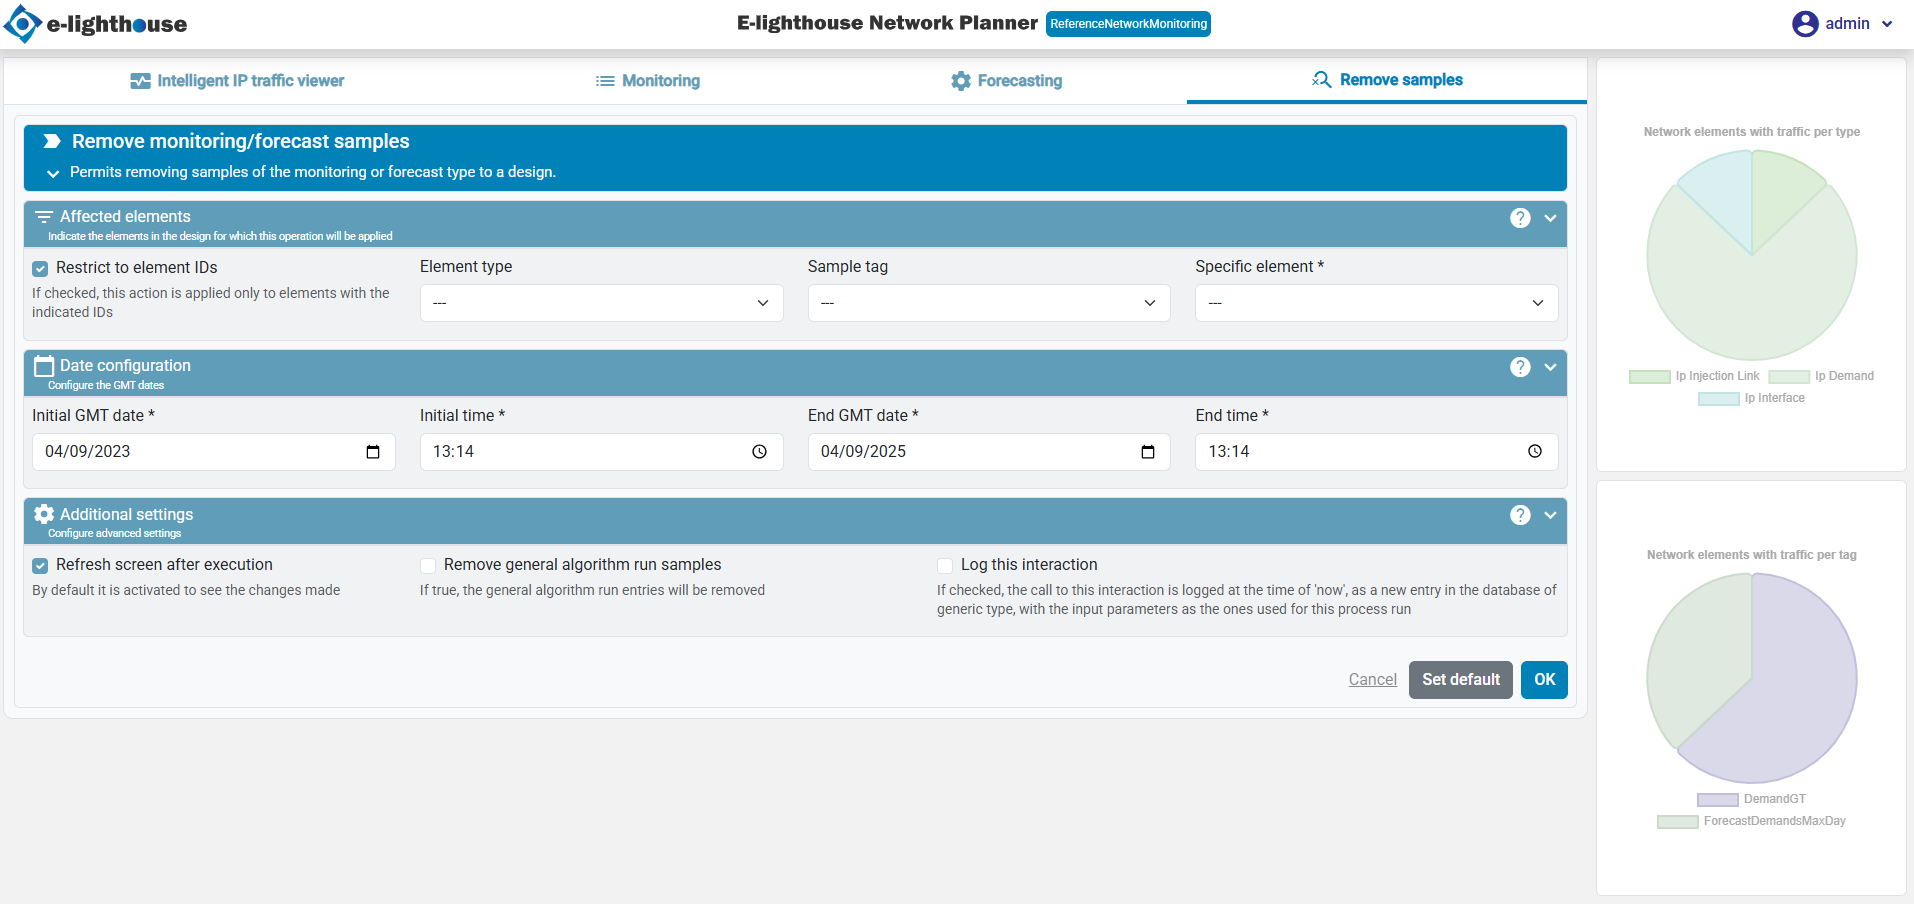The image size is (1914, 904).
Task: Click the DemandGT legend color swatch
Action: pos(1717,800)
